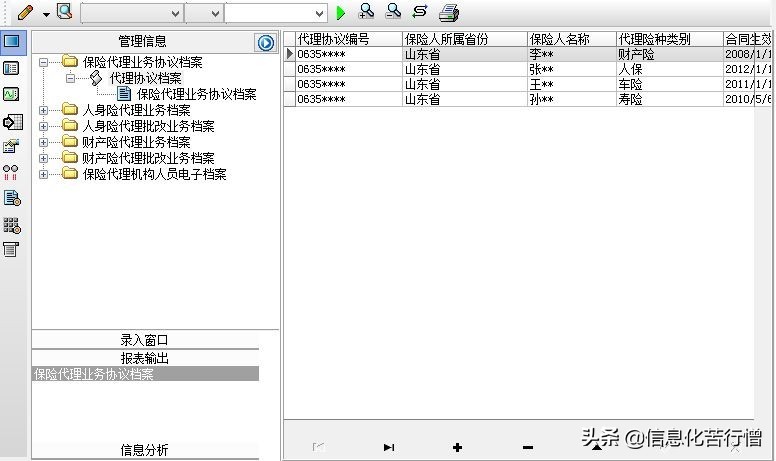Select the chart report edit icon in sidebar
Screen dimensions: 776x461
coord(11,146)
